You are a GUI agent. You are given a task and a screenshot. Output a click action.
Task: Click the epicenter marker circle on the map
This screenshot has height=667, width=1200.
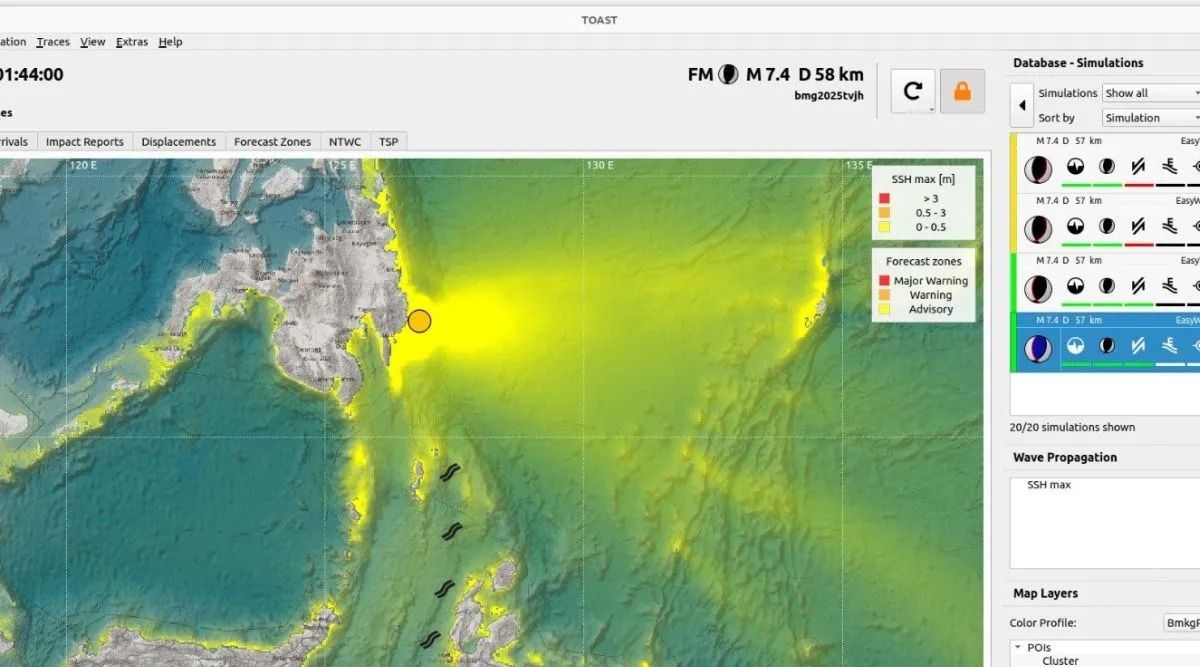[x=419, y=321]
